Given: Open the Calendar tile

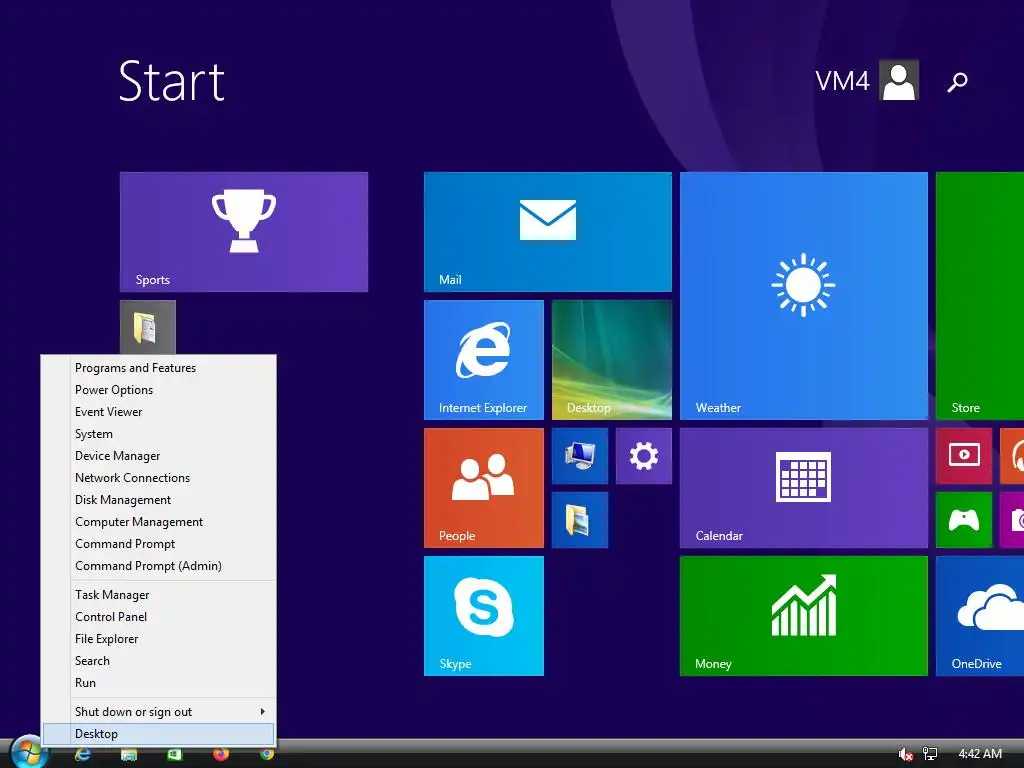Looking at the screenshot, I should [x=803, y=488].
